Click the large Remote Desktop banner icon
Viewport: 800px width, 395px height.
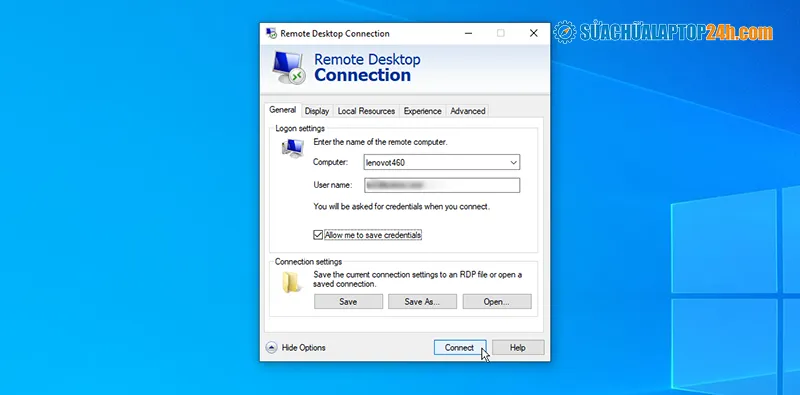pyautogui.click(x=288, y=67)
